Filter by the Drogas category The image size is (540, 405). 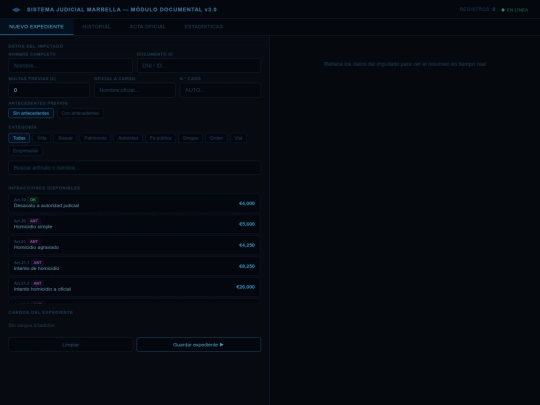[x=190, y=138]
